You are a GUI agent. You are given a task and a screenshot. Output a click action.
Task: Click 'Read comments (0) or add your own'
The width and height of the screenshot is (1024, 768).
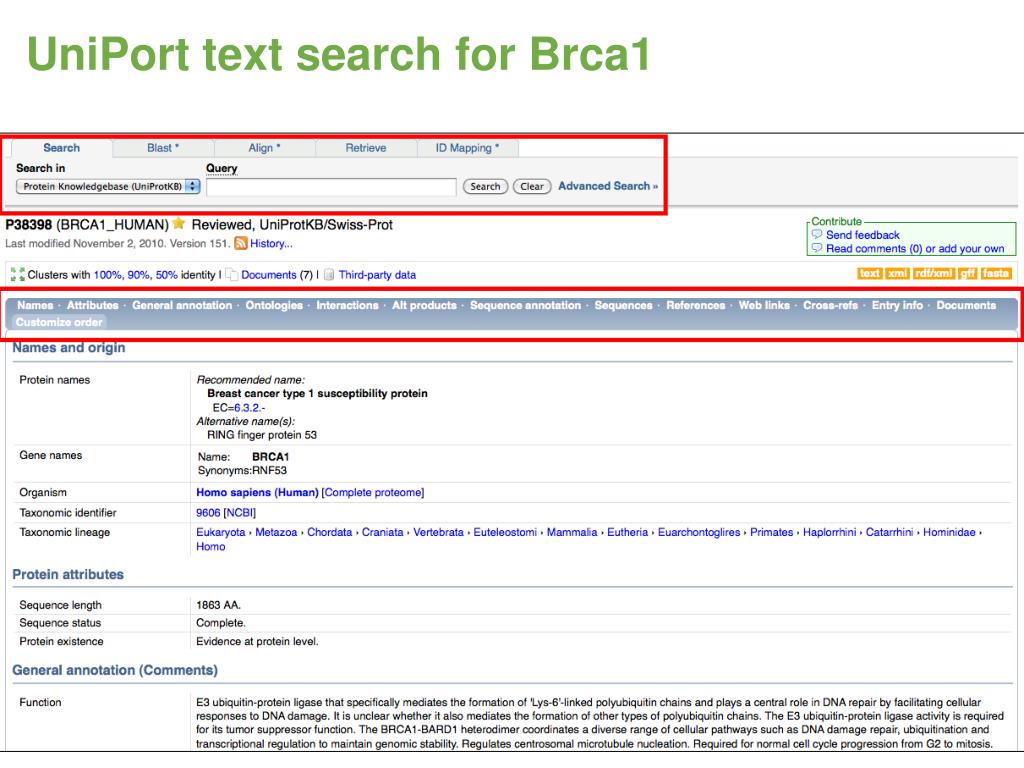(915, 249)
